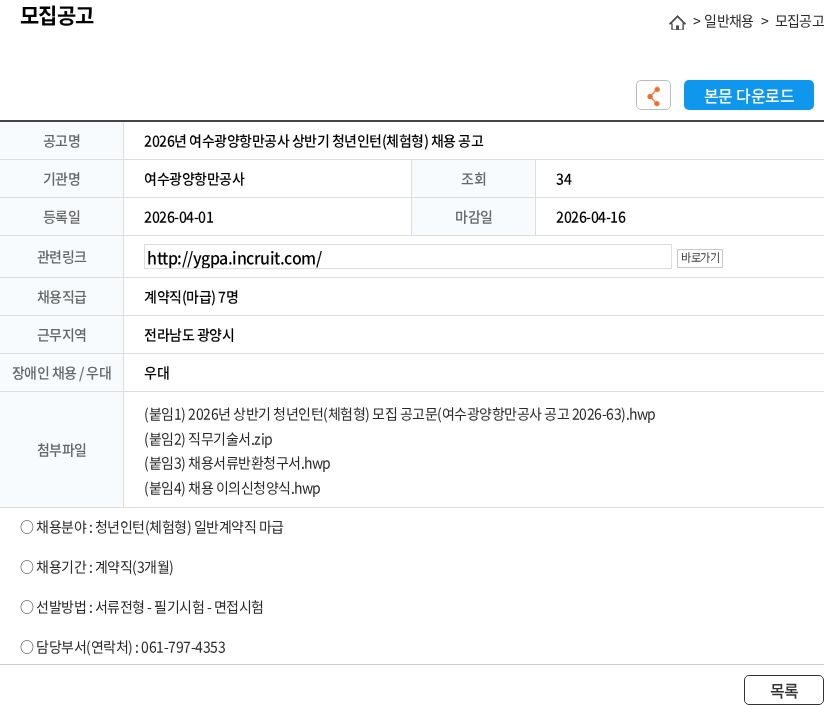This screenshot has height=705, width=824.
Task: Click the 기관명 label cell
Action: click(x=61, y=179)
